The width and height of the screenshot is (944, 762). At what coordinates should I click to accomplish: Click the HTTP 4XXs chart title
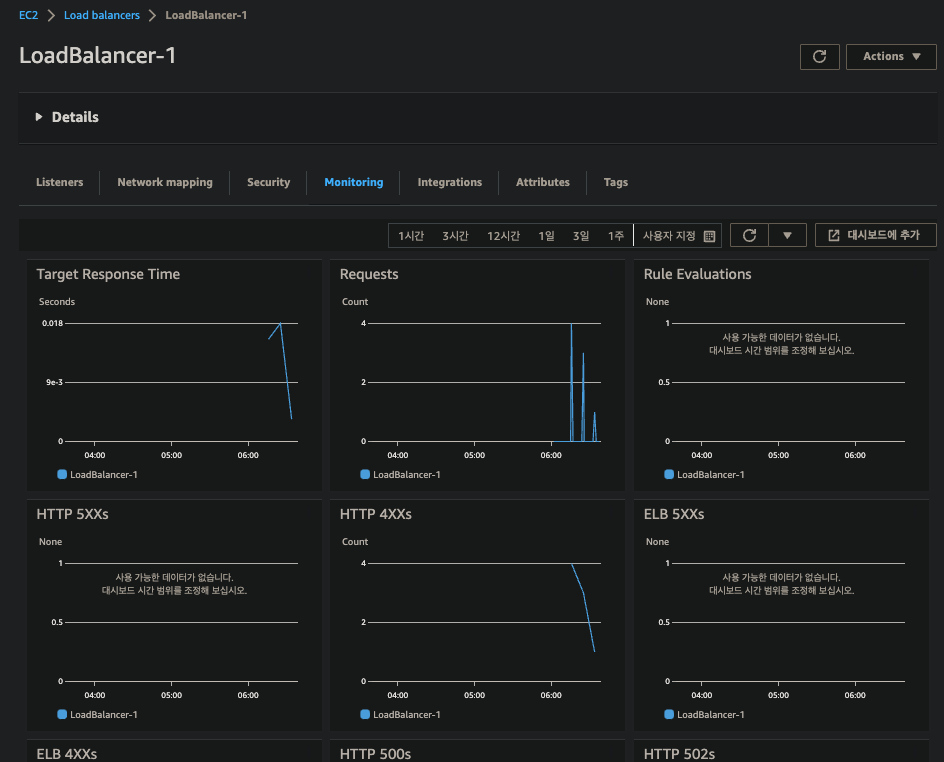[x=376, y=514]
